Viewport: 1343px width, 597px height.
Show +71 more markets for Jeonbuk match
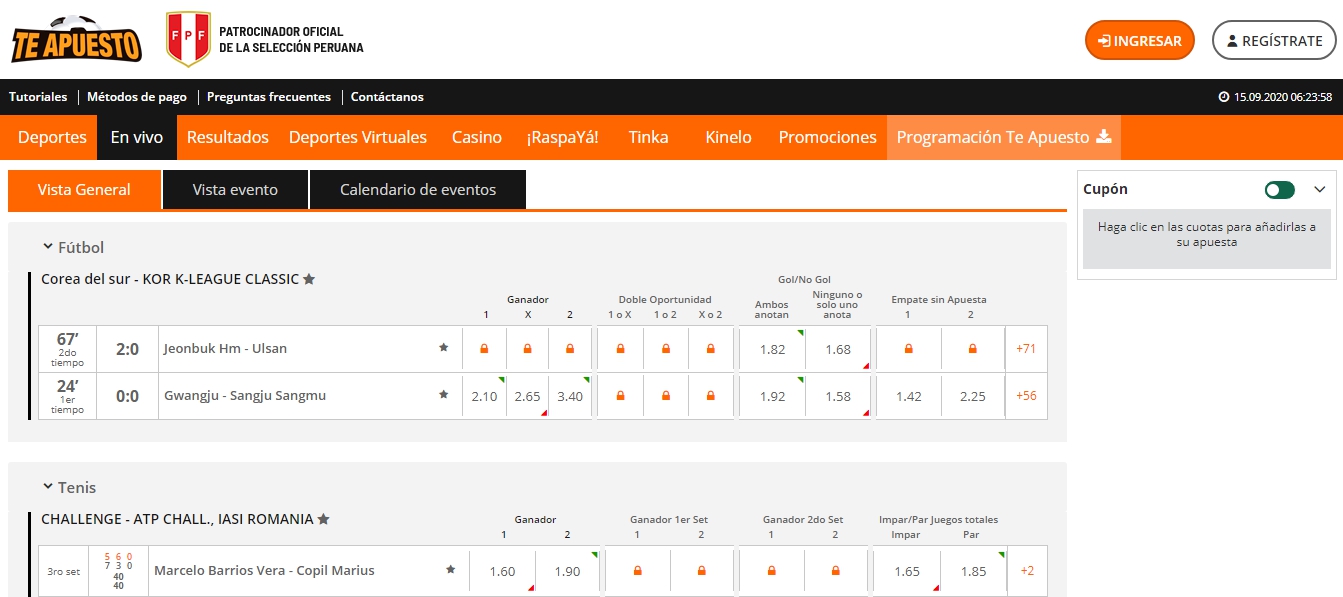pos(1025,349)
